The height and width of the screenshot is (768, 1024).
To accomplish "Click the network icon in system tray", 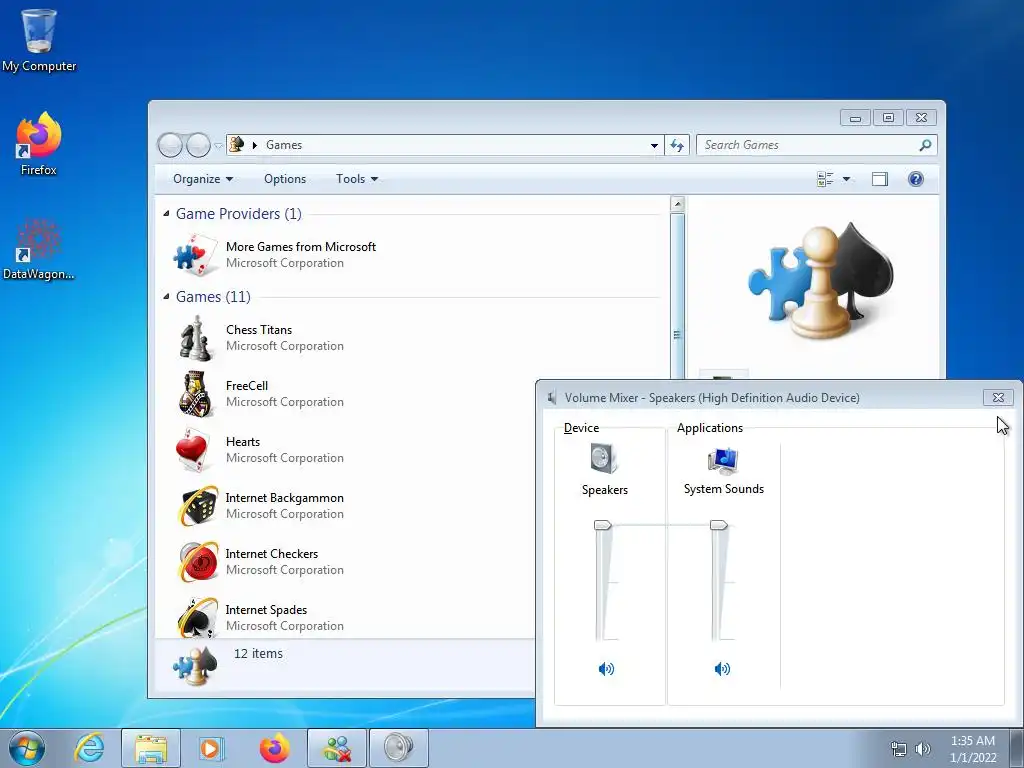I will tap(899, 749).
